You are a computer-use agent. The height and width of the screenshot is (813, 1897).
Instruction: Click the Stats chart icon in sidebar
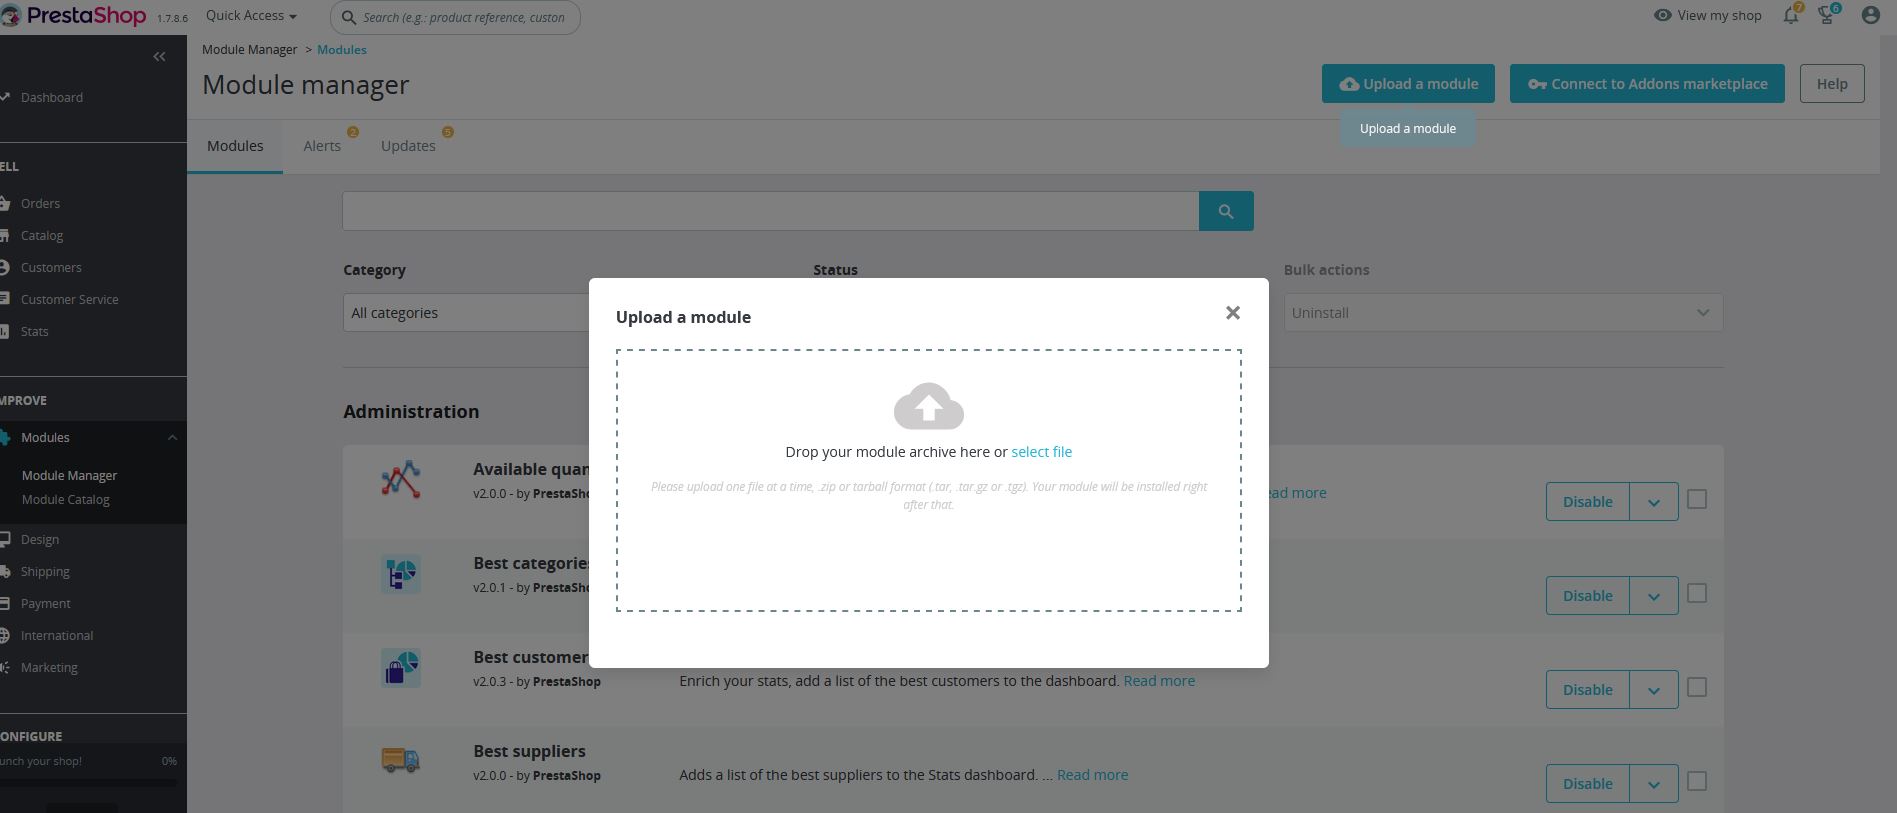(5, 331)
